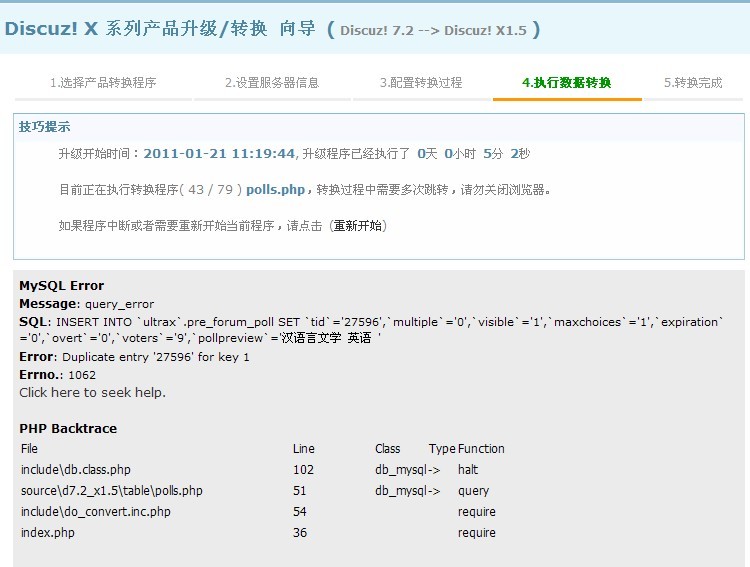The width and height of the screenshot is (750, 567).
Task: Select file include\db.class.php row
Action: pyautogui.click(x=76, y=469)
